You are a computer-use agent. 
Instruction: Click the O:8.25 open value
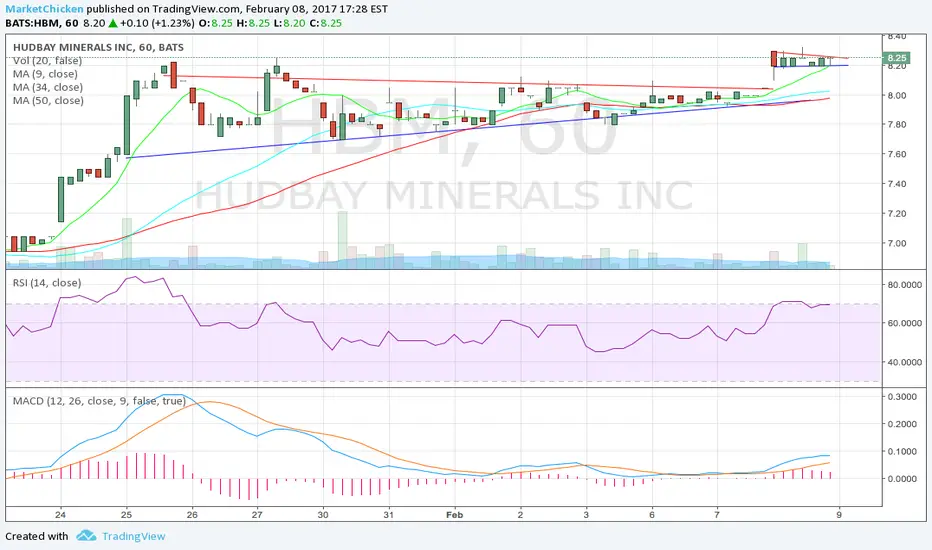(x=215, y=23)
